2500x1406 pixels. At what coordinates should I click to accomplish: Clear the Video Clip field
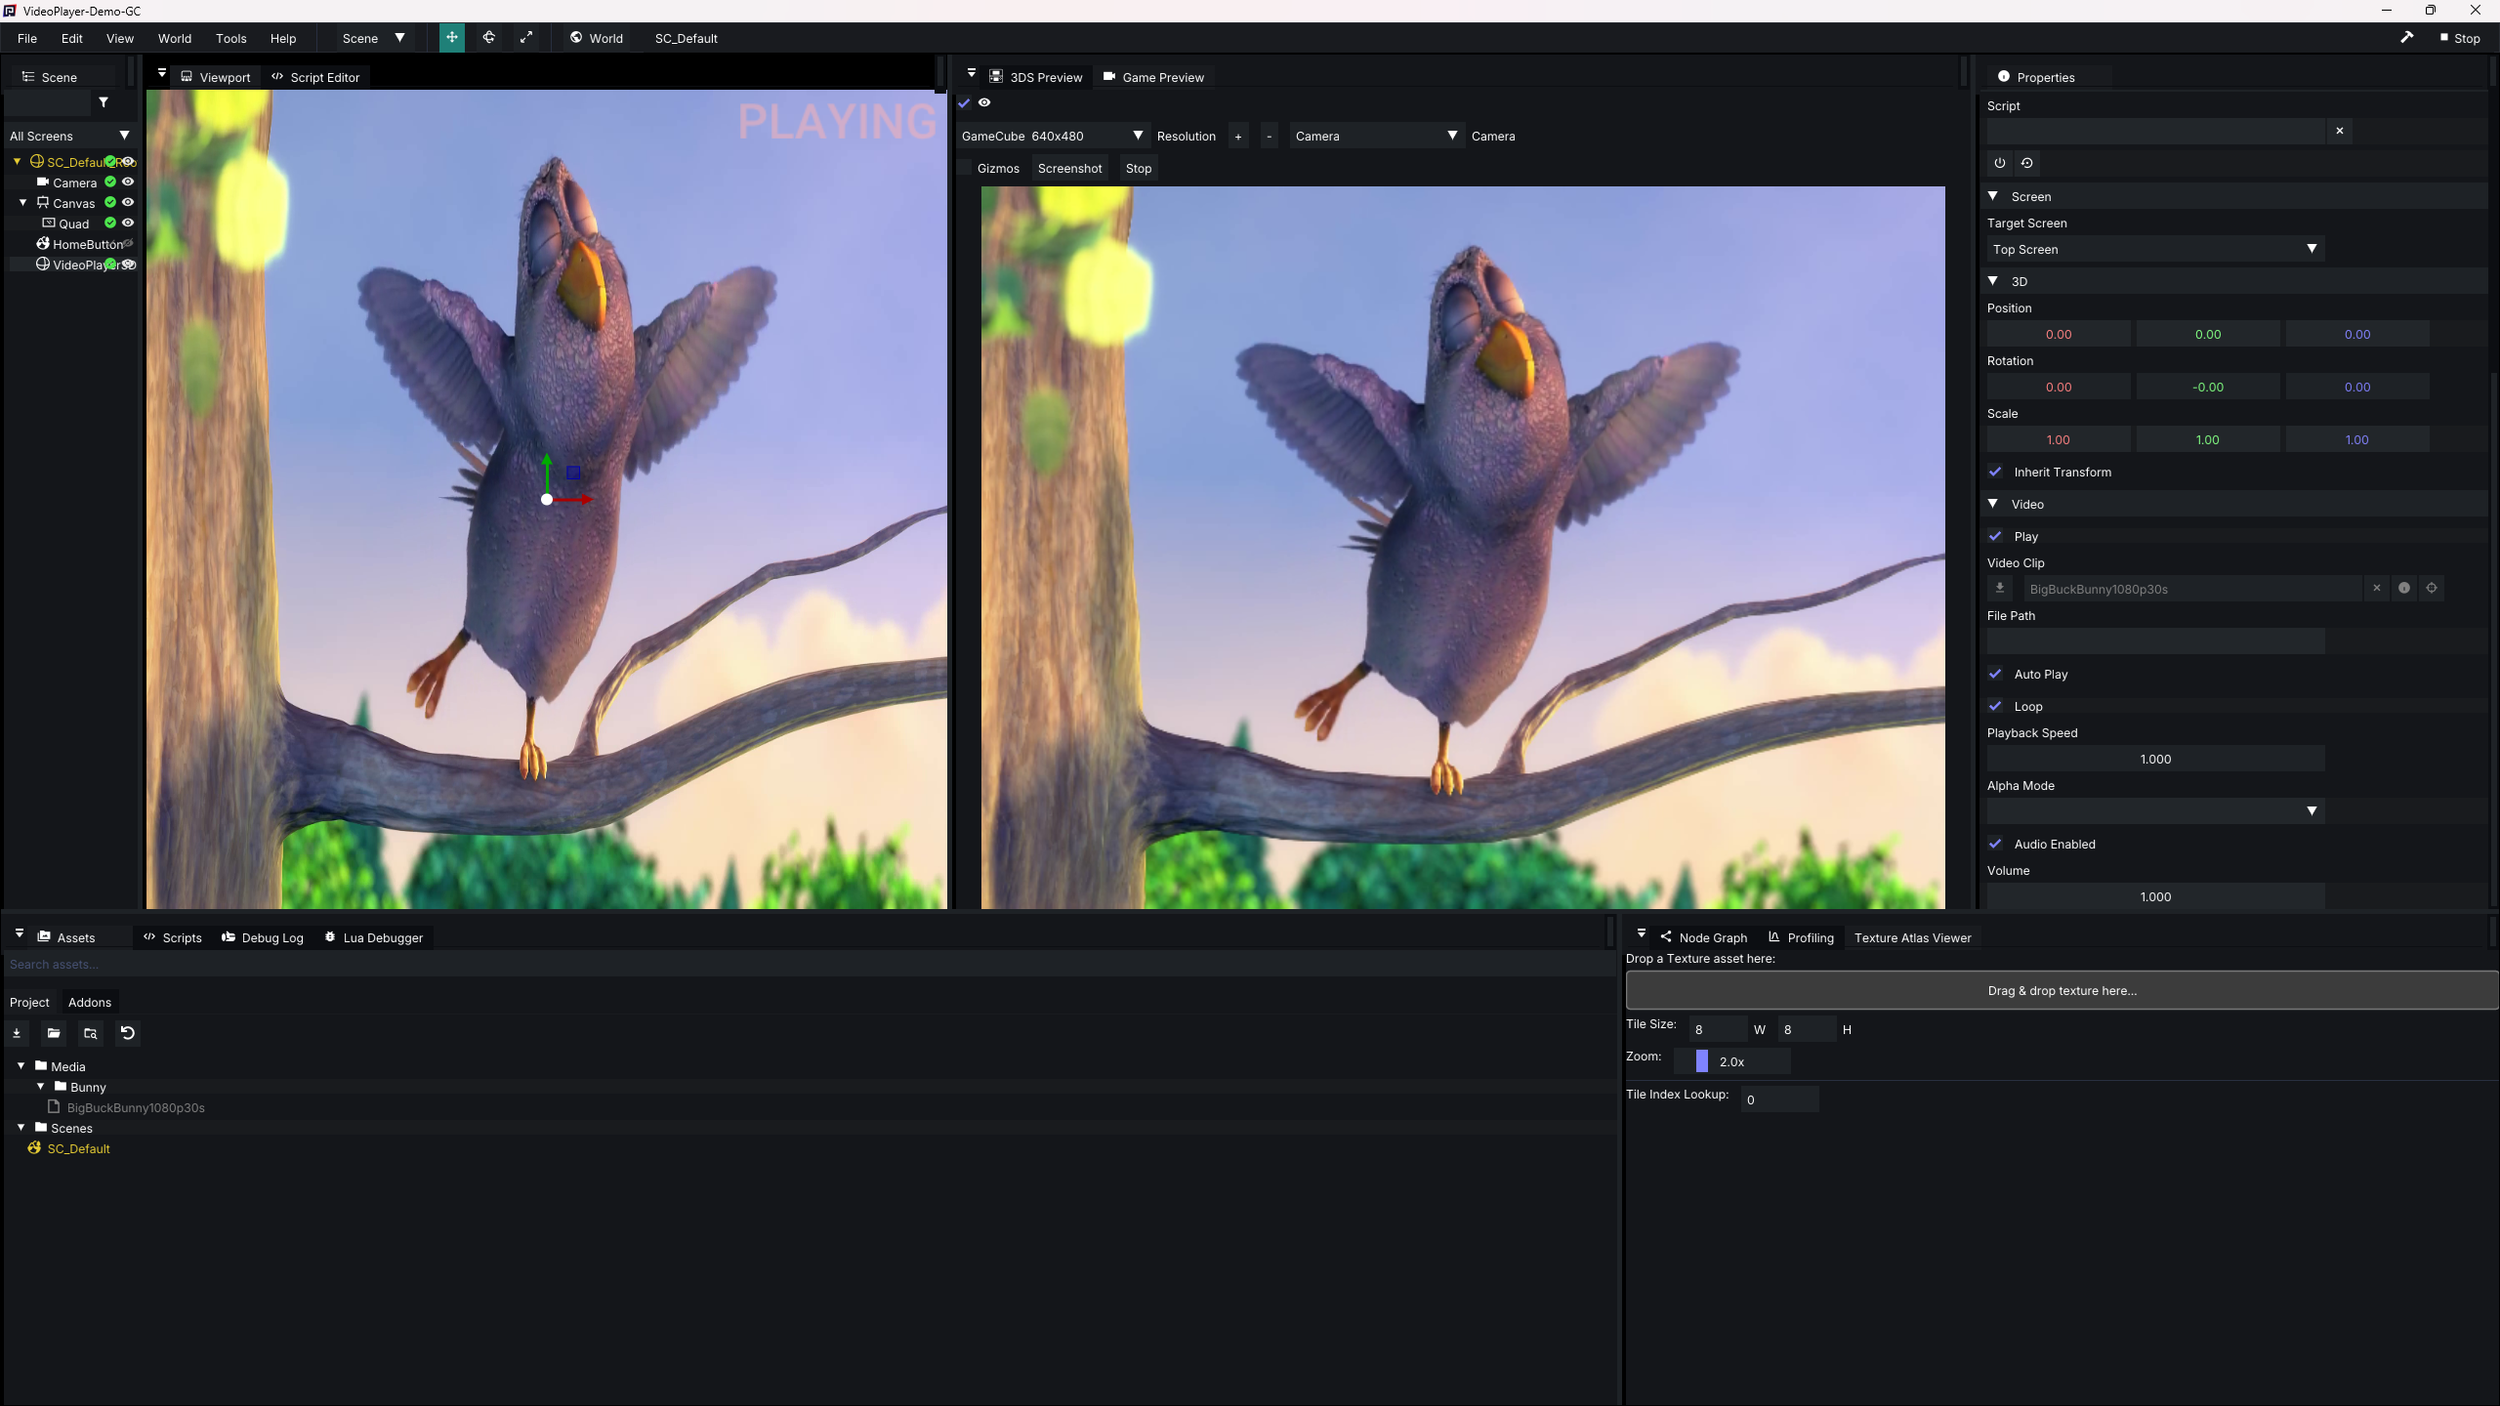[x=2377, y=589]
